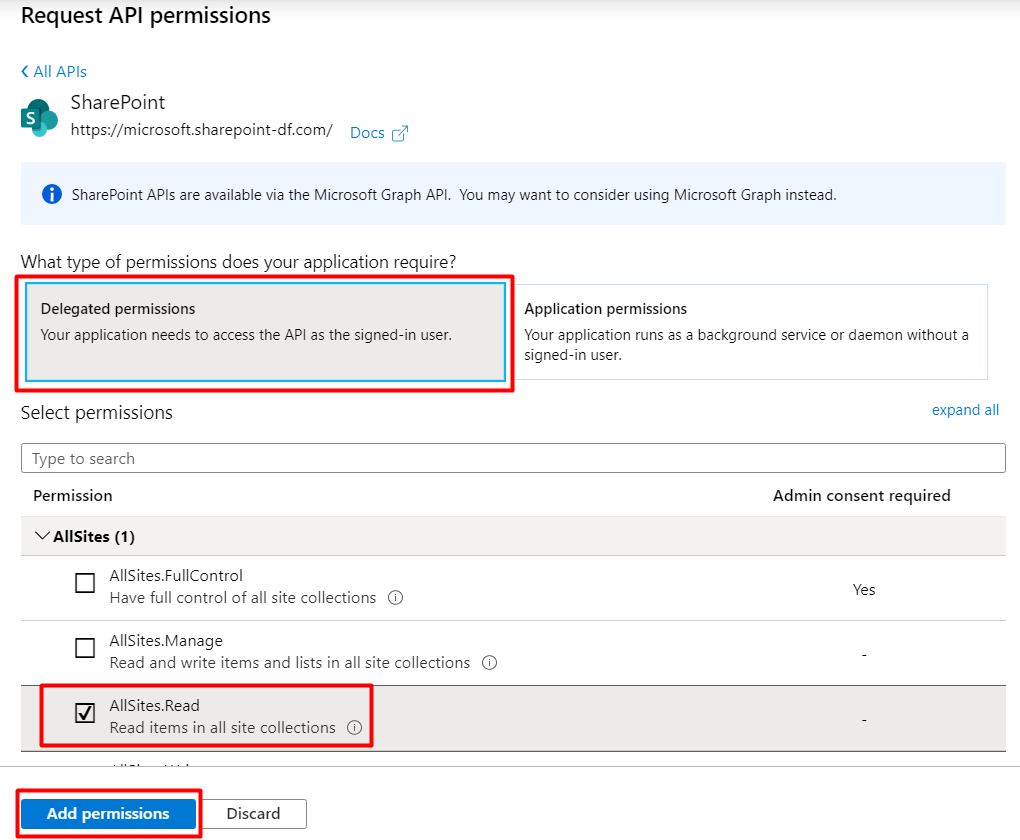
Task: Focus the Type to search field
Action: tap(513, 458)
